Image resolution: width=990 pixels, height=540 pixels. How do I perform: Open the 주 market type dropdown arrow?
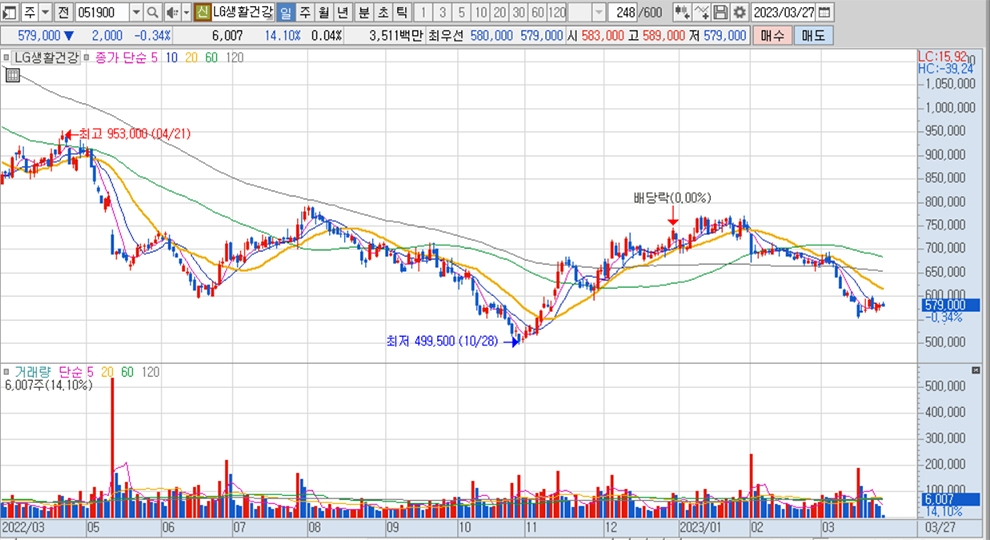45,11
